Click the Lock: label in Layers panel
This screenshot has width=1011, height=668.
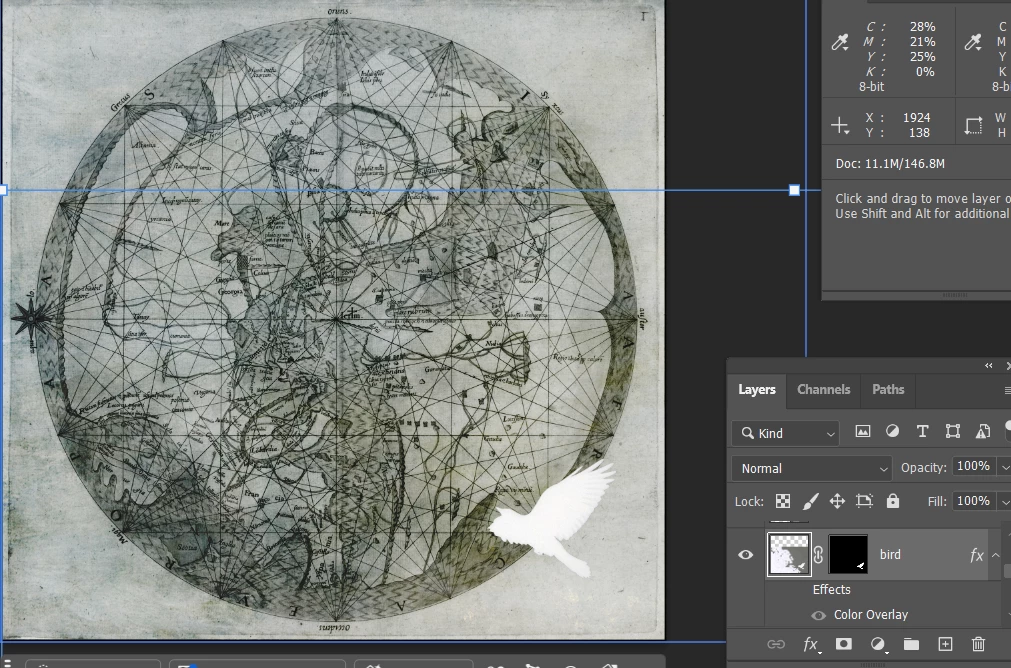[x=749, y=502]
